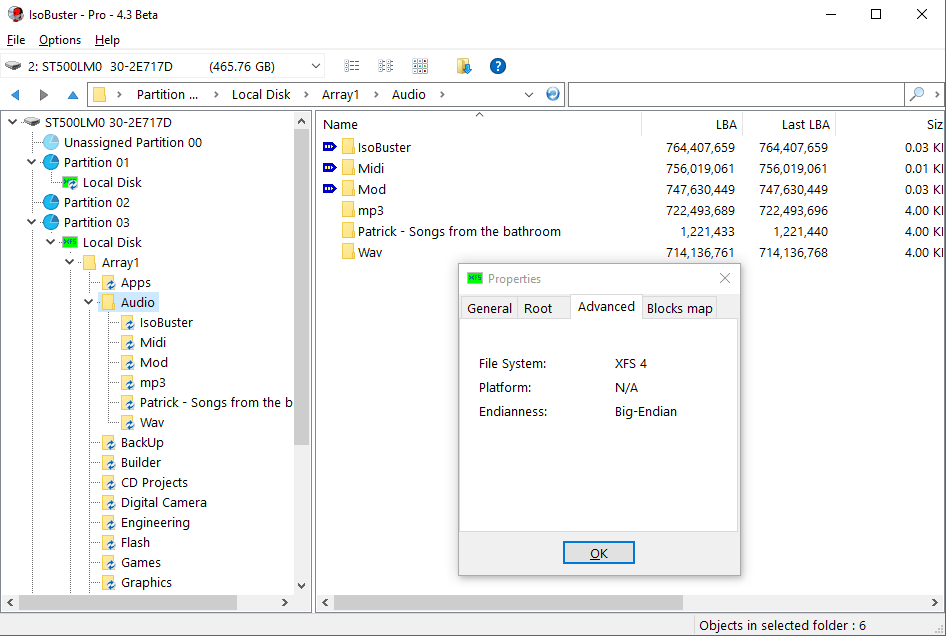Close the Properties dialog
Image resolution: width=946 pixels, height=636 pixels.
coord(725,278)
